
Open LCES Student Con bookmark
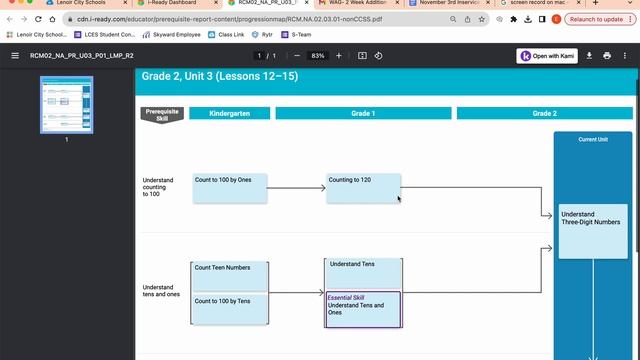[104, 35]
